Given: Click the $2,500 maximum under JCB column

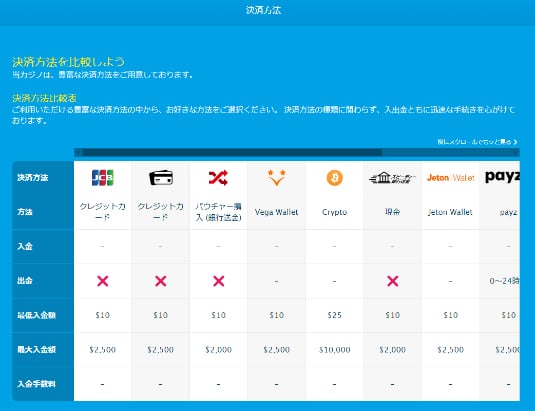Looking at the screenshot, I should [x=103, y=350].
